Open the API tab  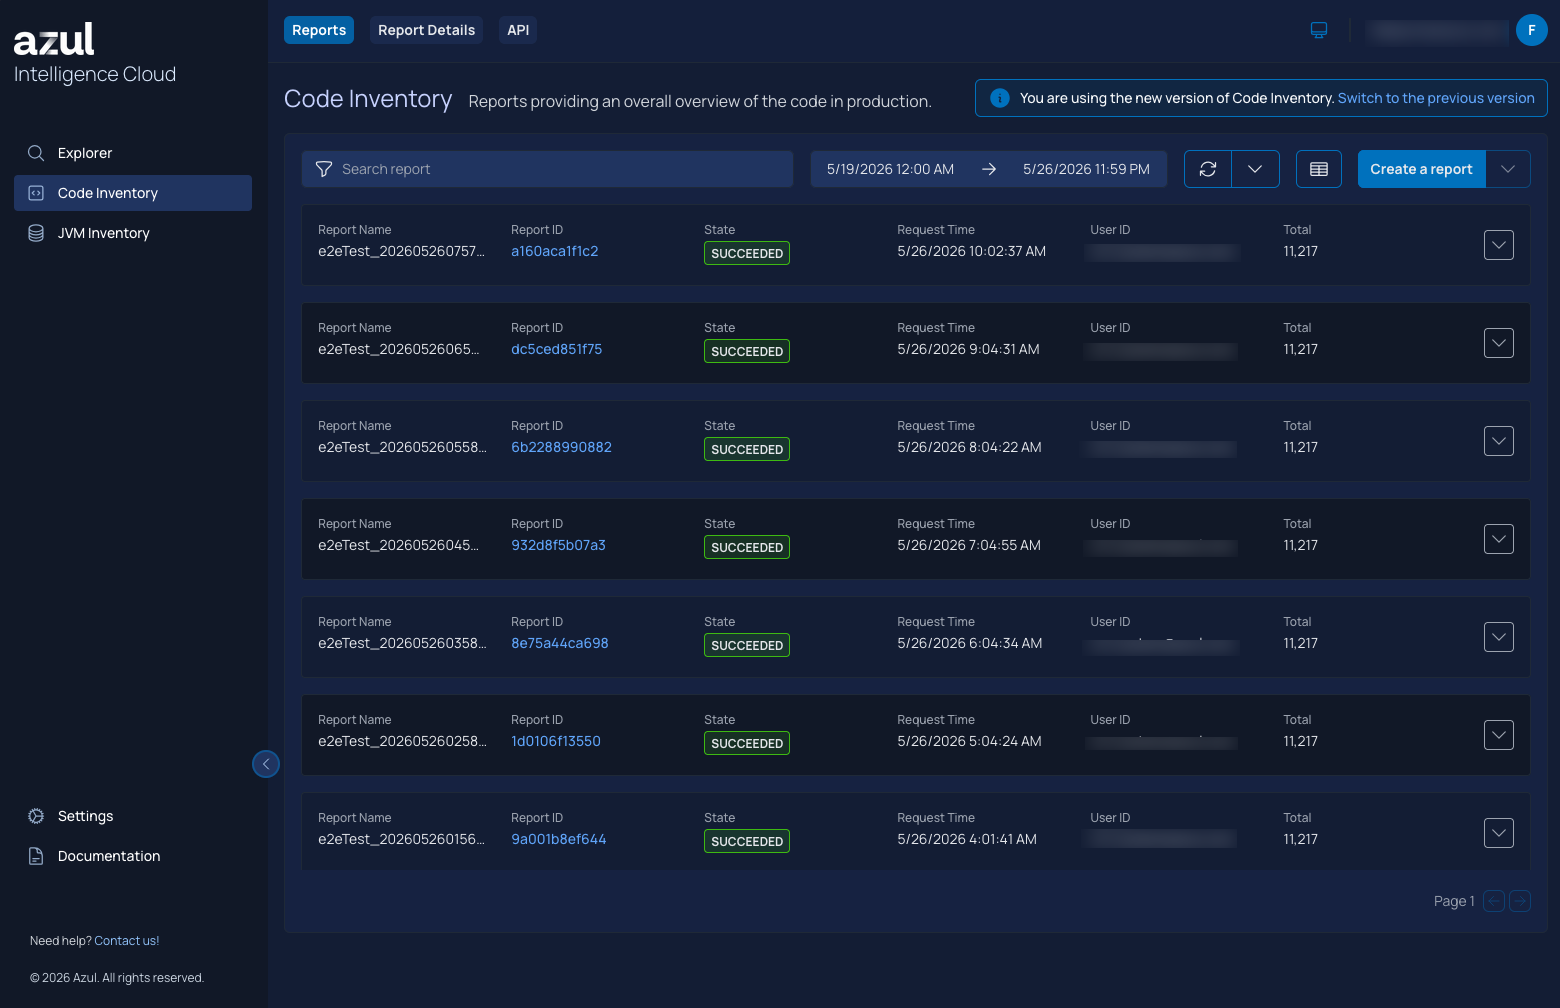(x=518, y=30)
